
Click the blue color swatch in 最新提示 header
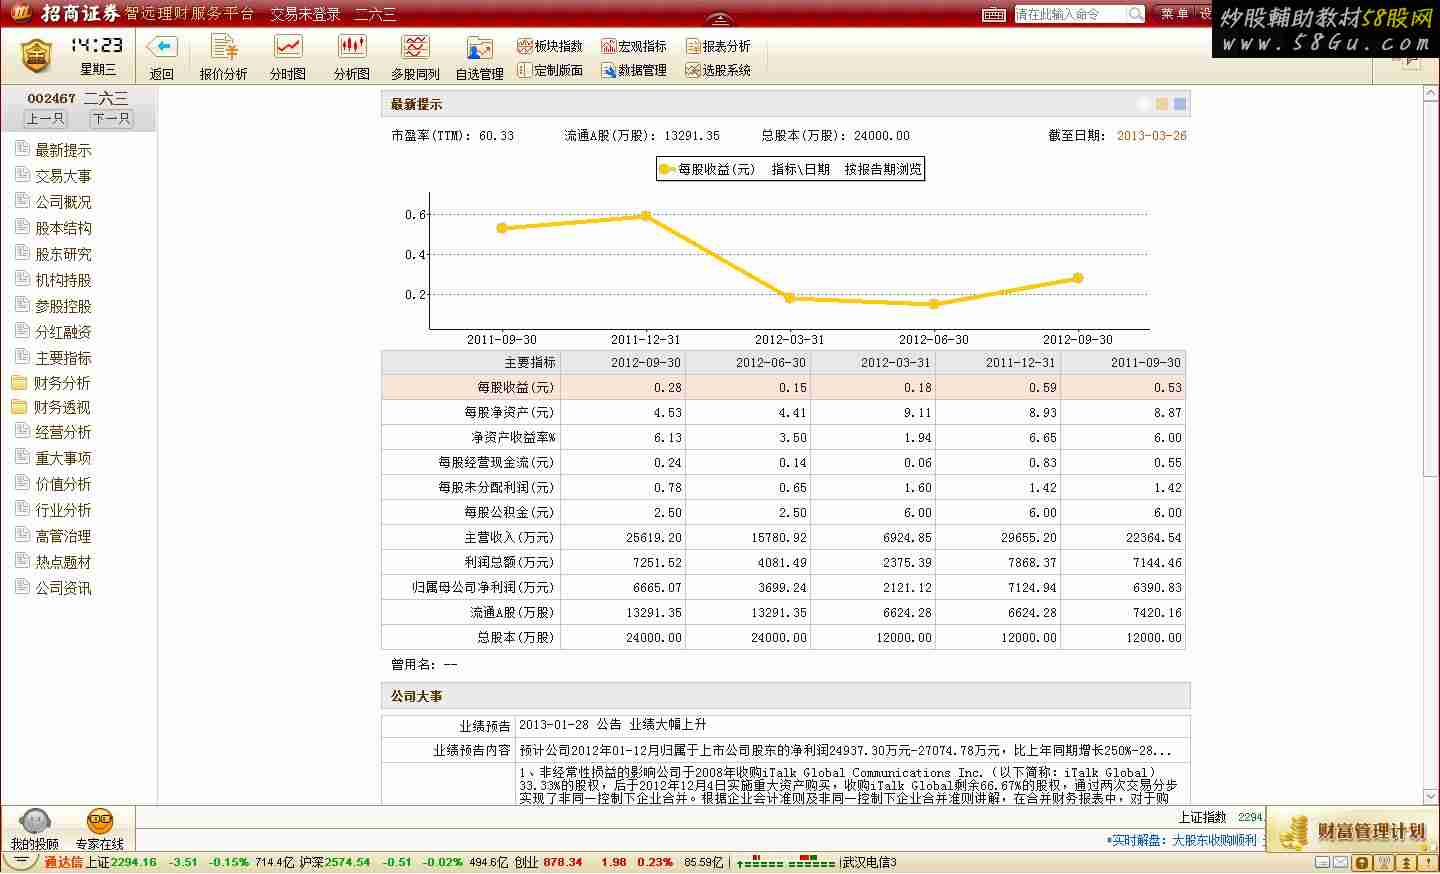[x=1180, y=104]
